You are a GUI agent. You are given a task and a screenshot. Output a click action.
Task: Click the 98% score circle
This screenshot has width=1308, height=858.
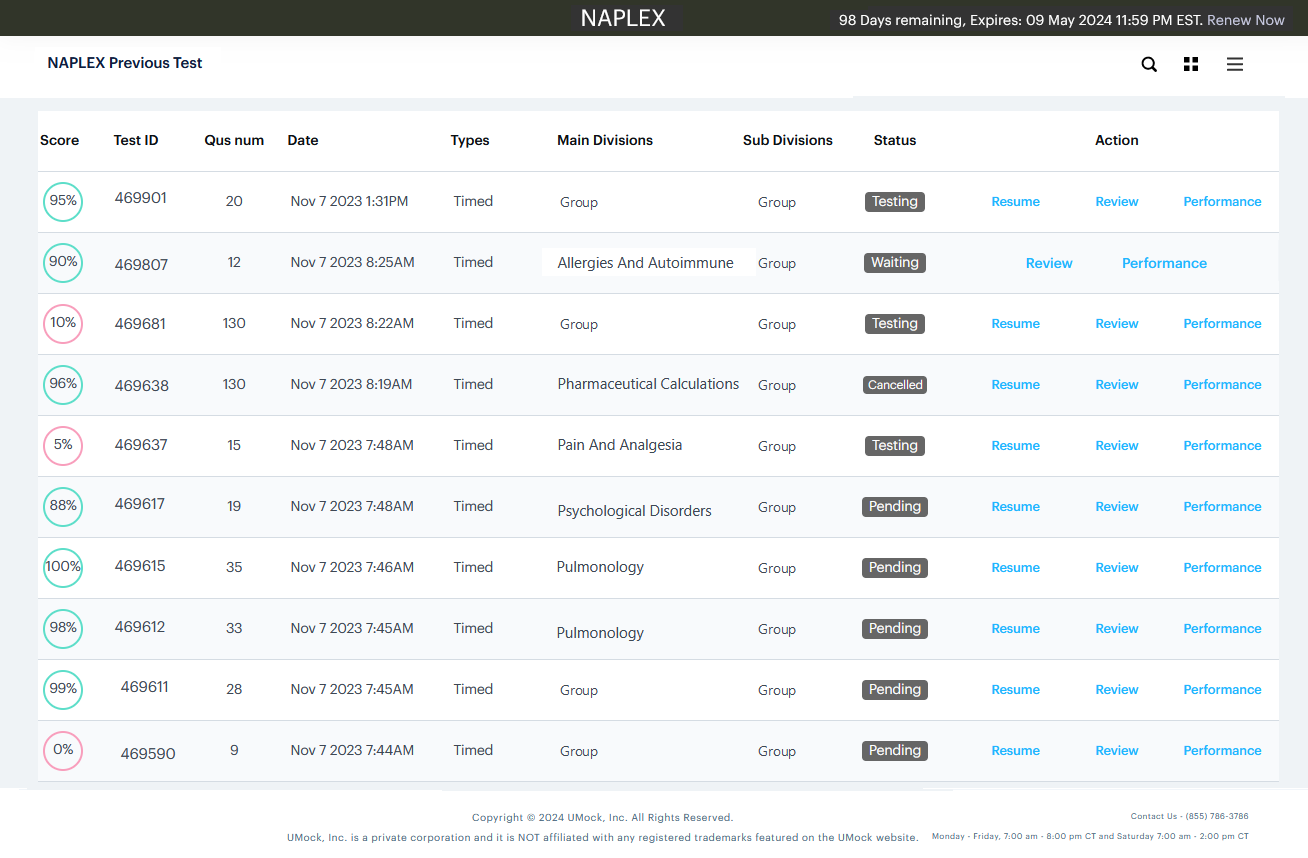pos(63,628)
